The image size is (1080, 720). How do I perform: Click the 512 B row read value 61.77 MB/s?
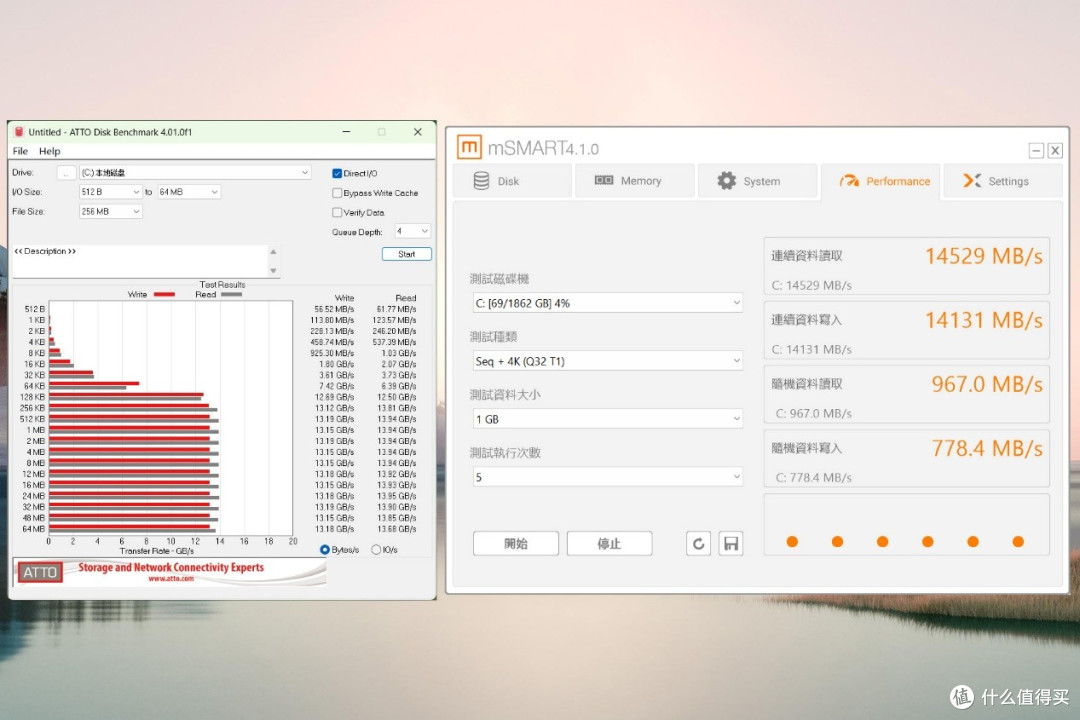pos(396,309)
